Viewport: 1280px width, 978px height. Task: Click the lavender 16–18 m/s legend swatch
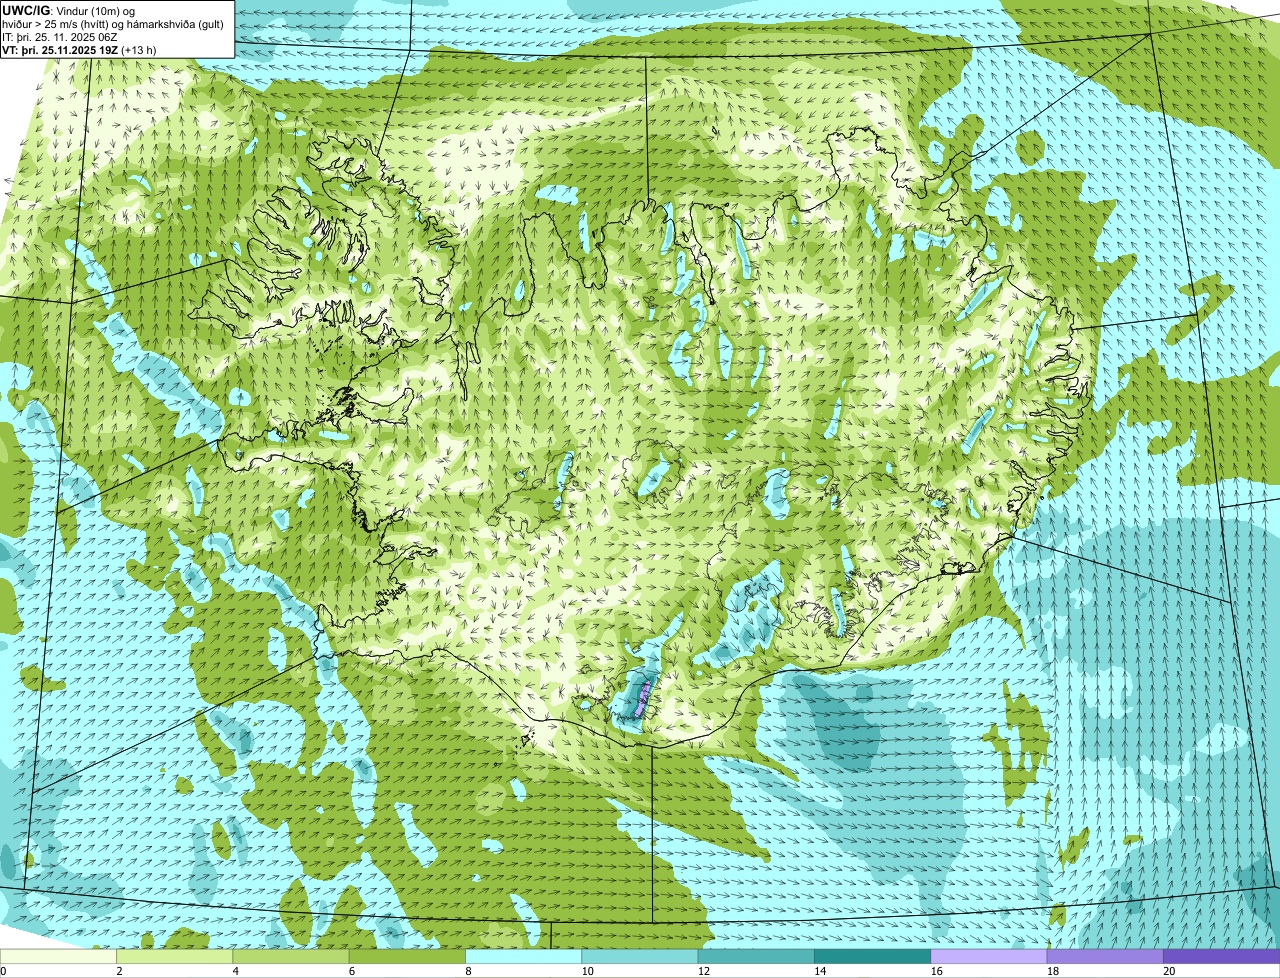click(x=989, y=956)
